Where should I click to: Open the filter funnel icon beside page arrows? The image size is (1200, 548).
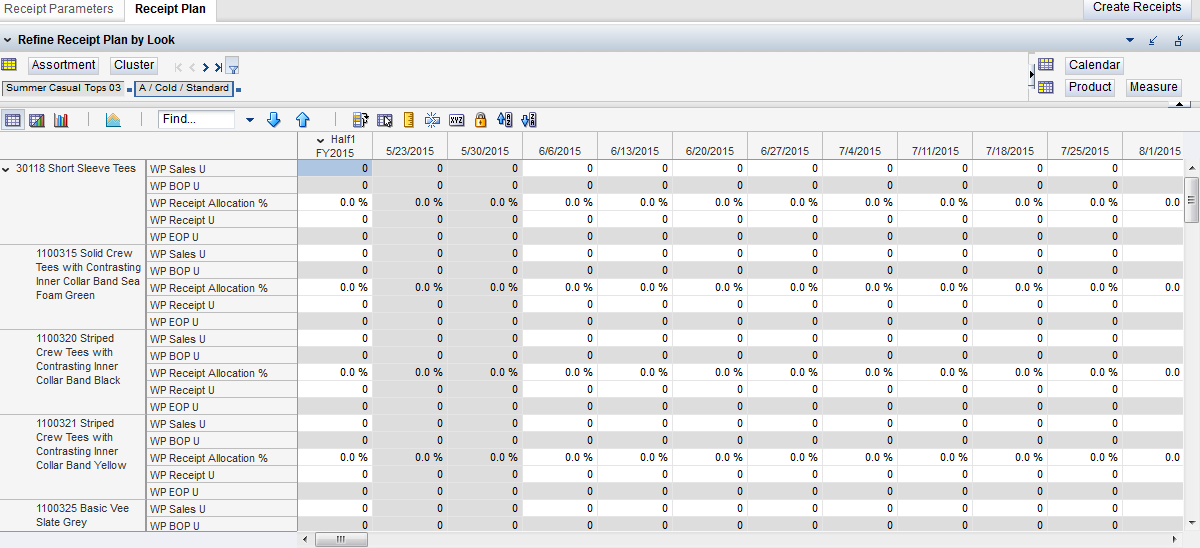click(232, 67)
